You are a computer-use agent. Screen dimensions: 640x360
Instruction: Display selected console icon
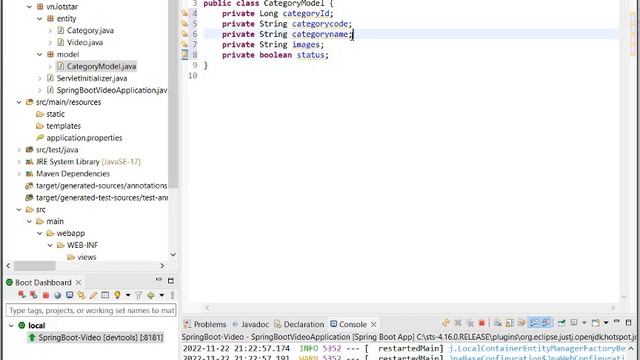573,322
